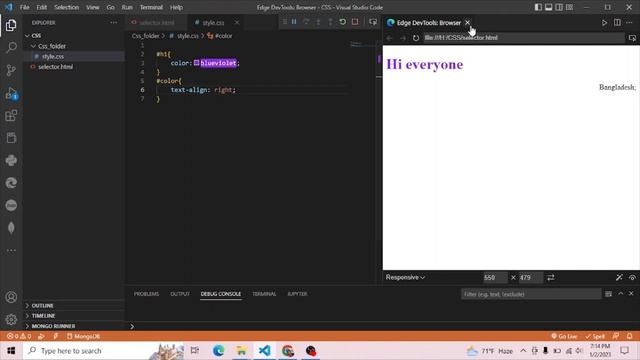Image resolution: width=640 pixels, height=360 pixels.
Task: Toggle the inspect screencast icon by URL bar
Action: (632, 38)
